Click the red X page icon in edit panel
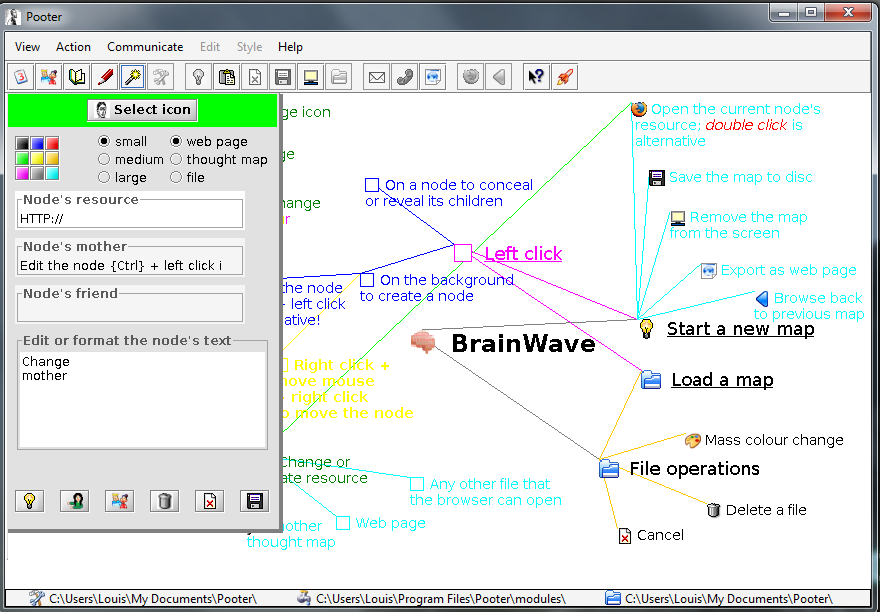880x612 pixels. point(209,501)
